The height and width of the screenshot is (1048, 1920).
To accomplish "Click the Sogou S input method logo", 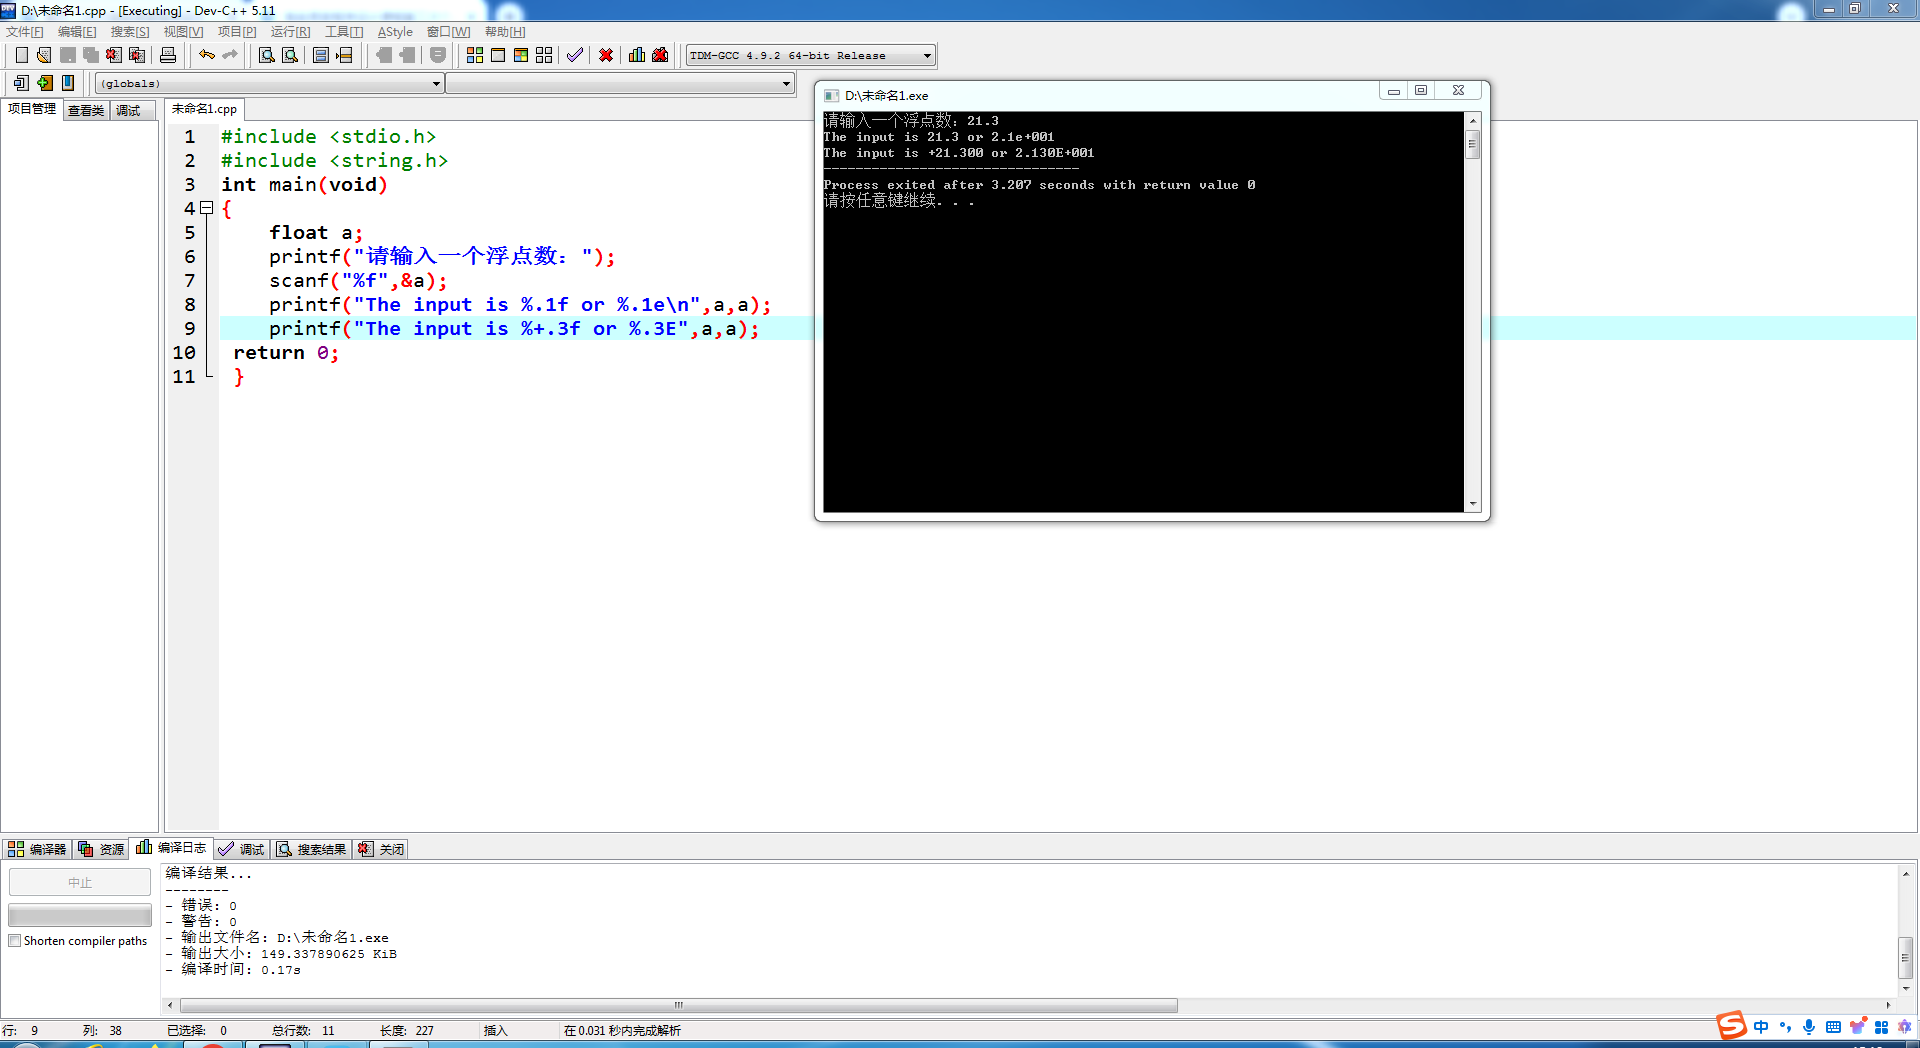I will coord(1731,1026).
